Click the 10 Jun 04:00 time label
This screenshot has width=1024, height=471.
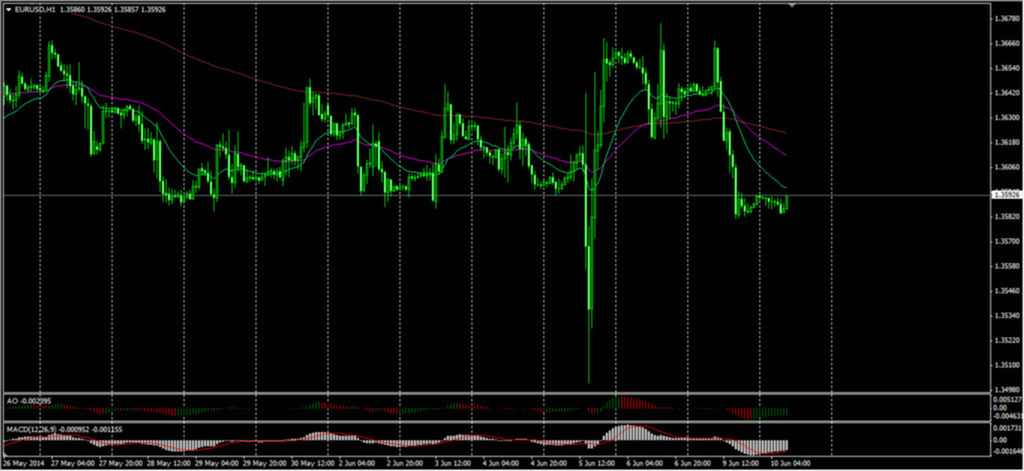pyautogui.click(x=790, y=464)
